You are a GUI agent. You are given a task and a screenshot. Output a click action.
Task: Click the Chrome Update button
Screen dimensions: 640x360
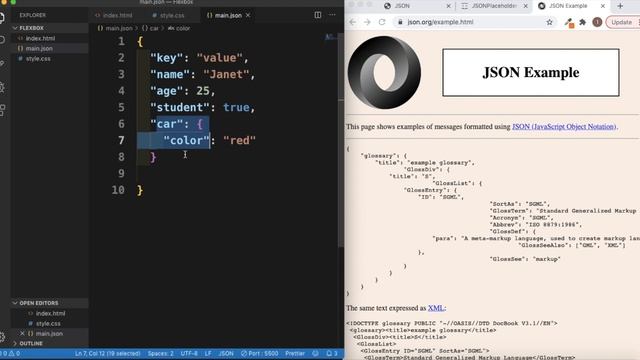click(622, 22)
